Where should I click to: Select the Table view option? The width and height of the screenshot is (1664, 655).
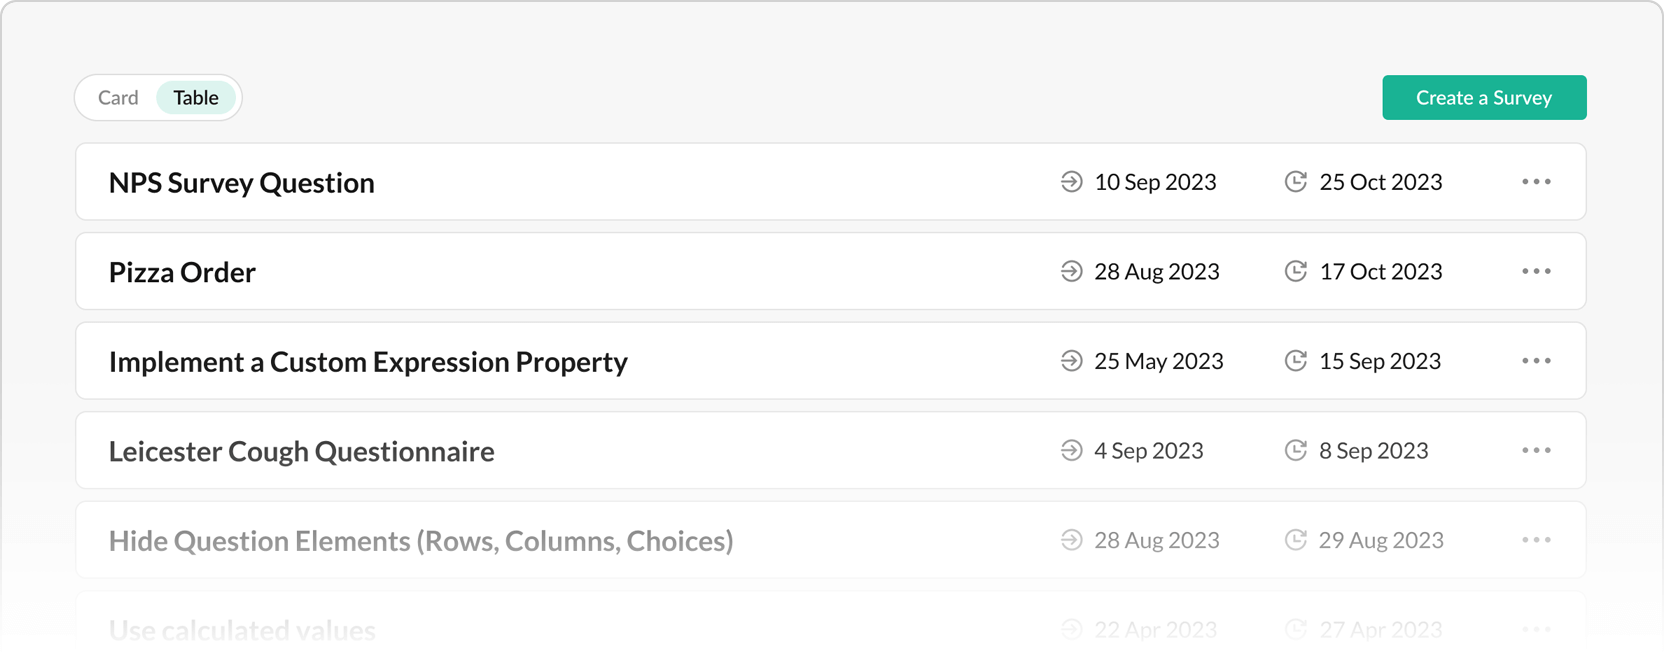(x=196, y=97)
